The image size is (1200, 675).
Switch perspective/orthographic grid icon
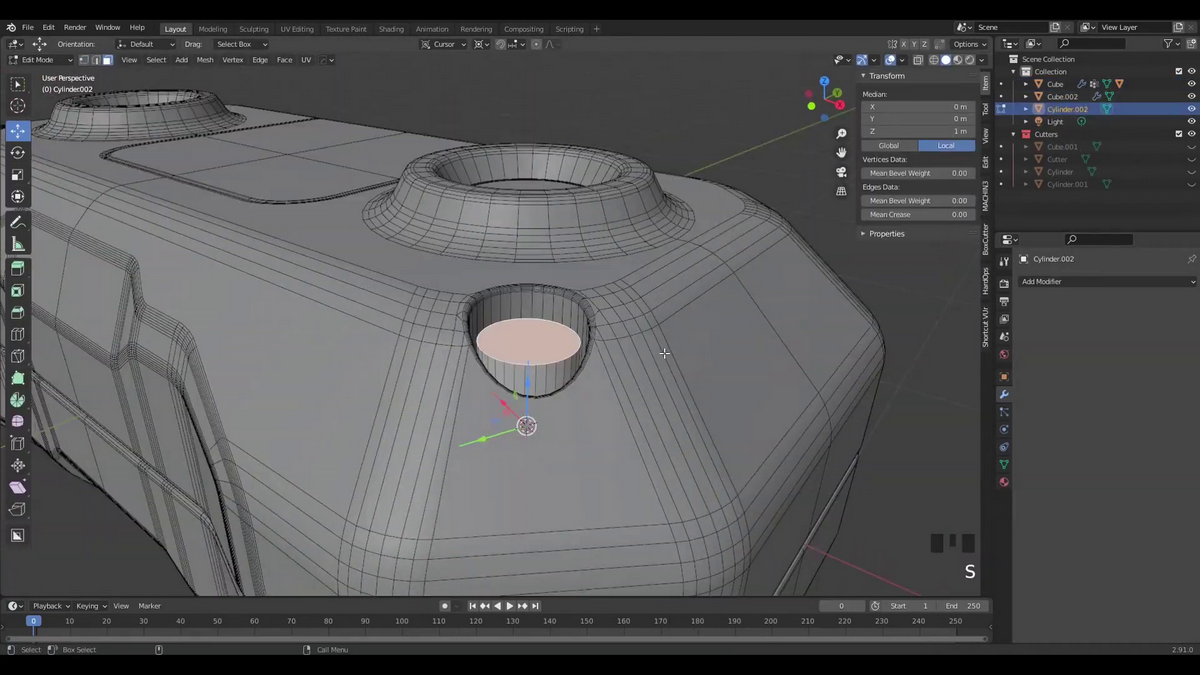coord(841,191)
